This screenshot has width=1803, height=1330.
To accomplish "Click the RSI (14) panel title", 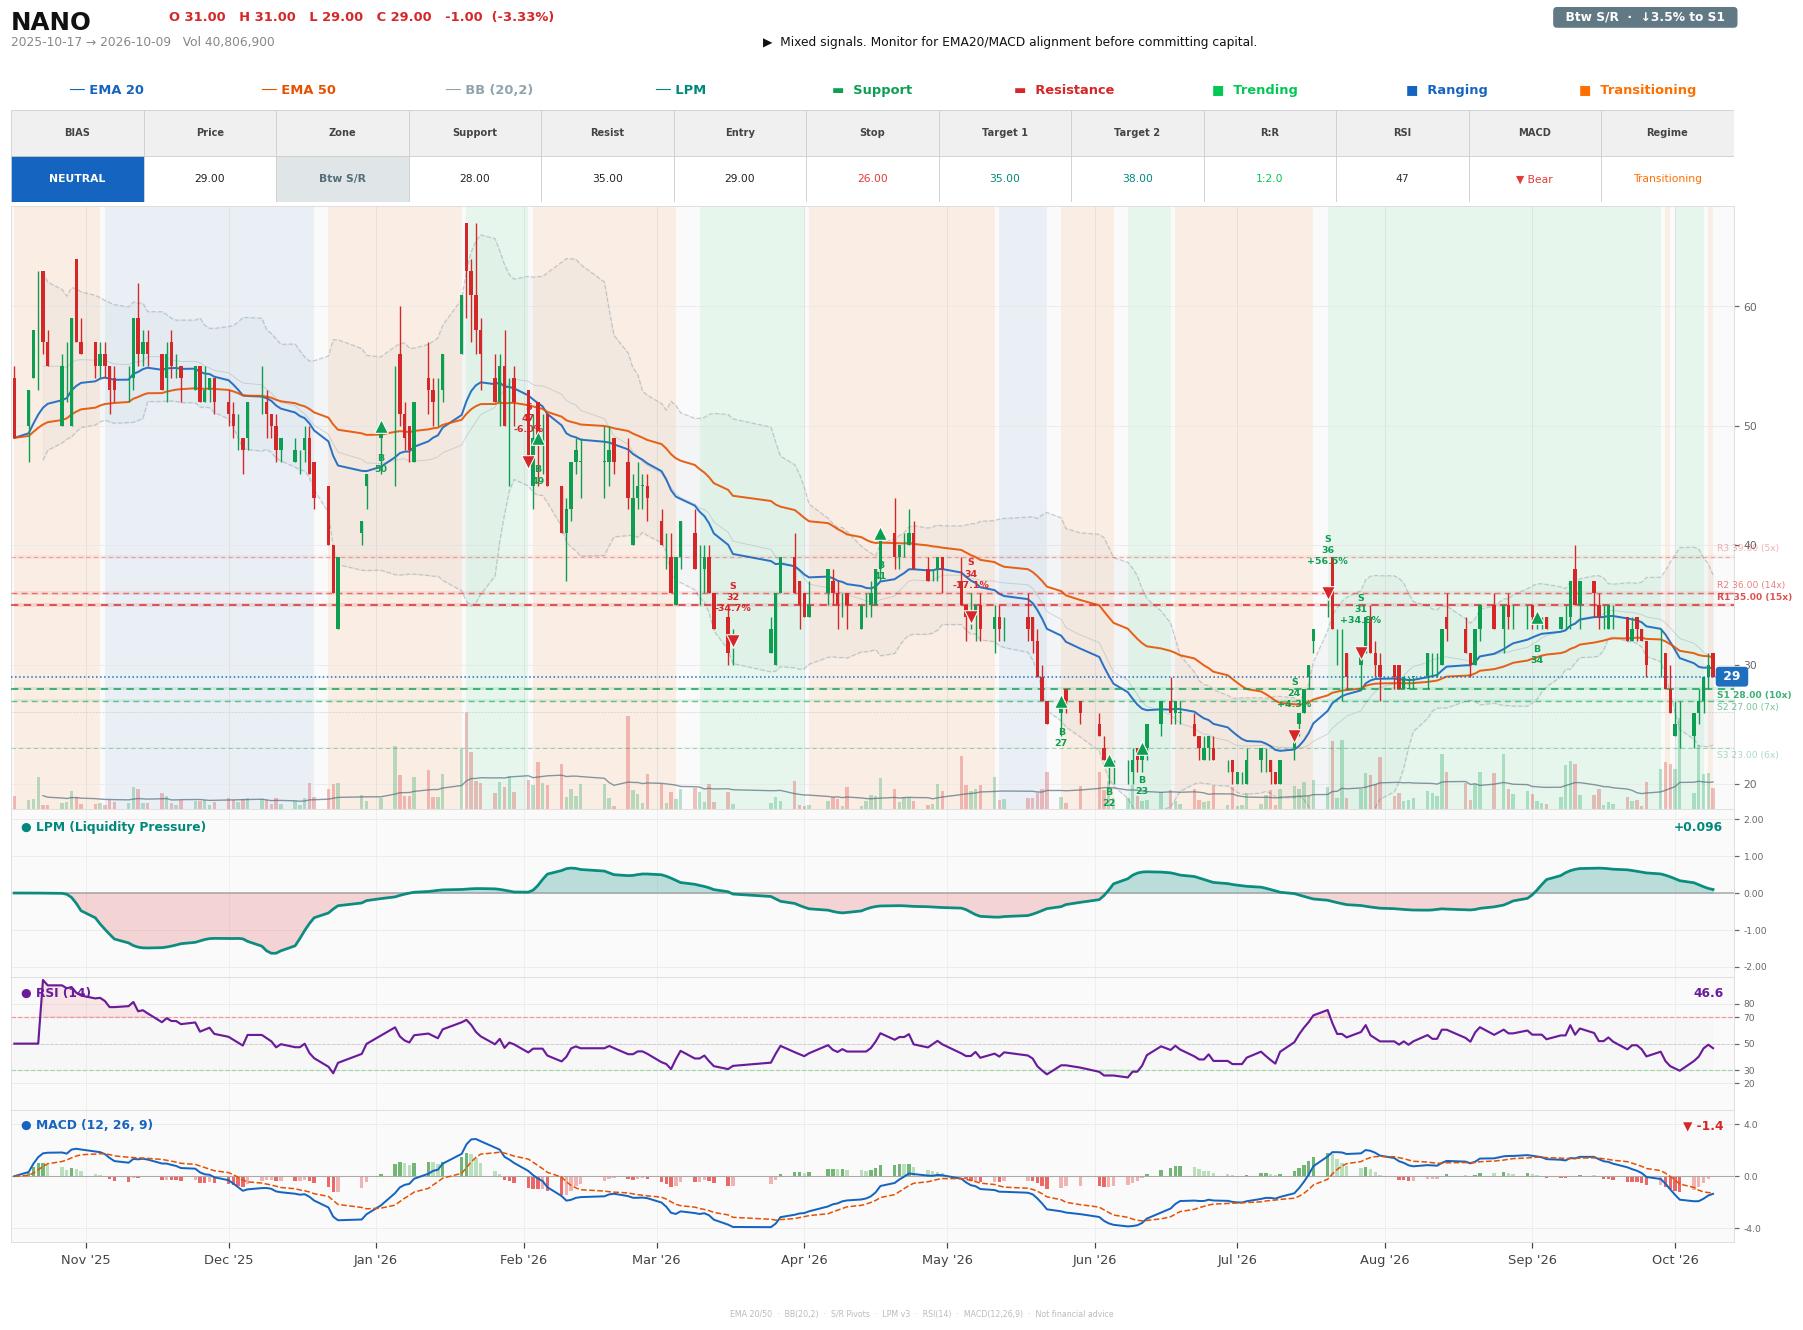I will [x=56, y=993].
